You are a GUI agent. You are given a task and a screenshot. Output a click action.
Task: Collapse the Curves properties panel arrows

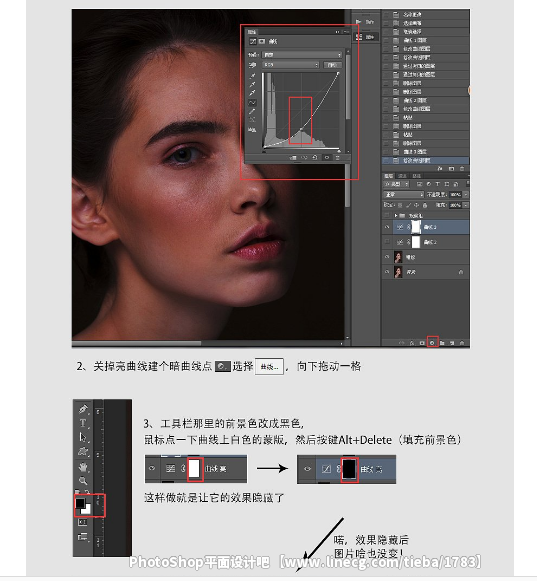point(337,32)
